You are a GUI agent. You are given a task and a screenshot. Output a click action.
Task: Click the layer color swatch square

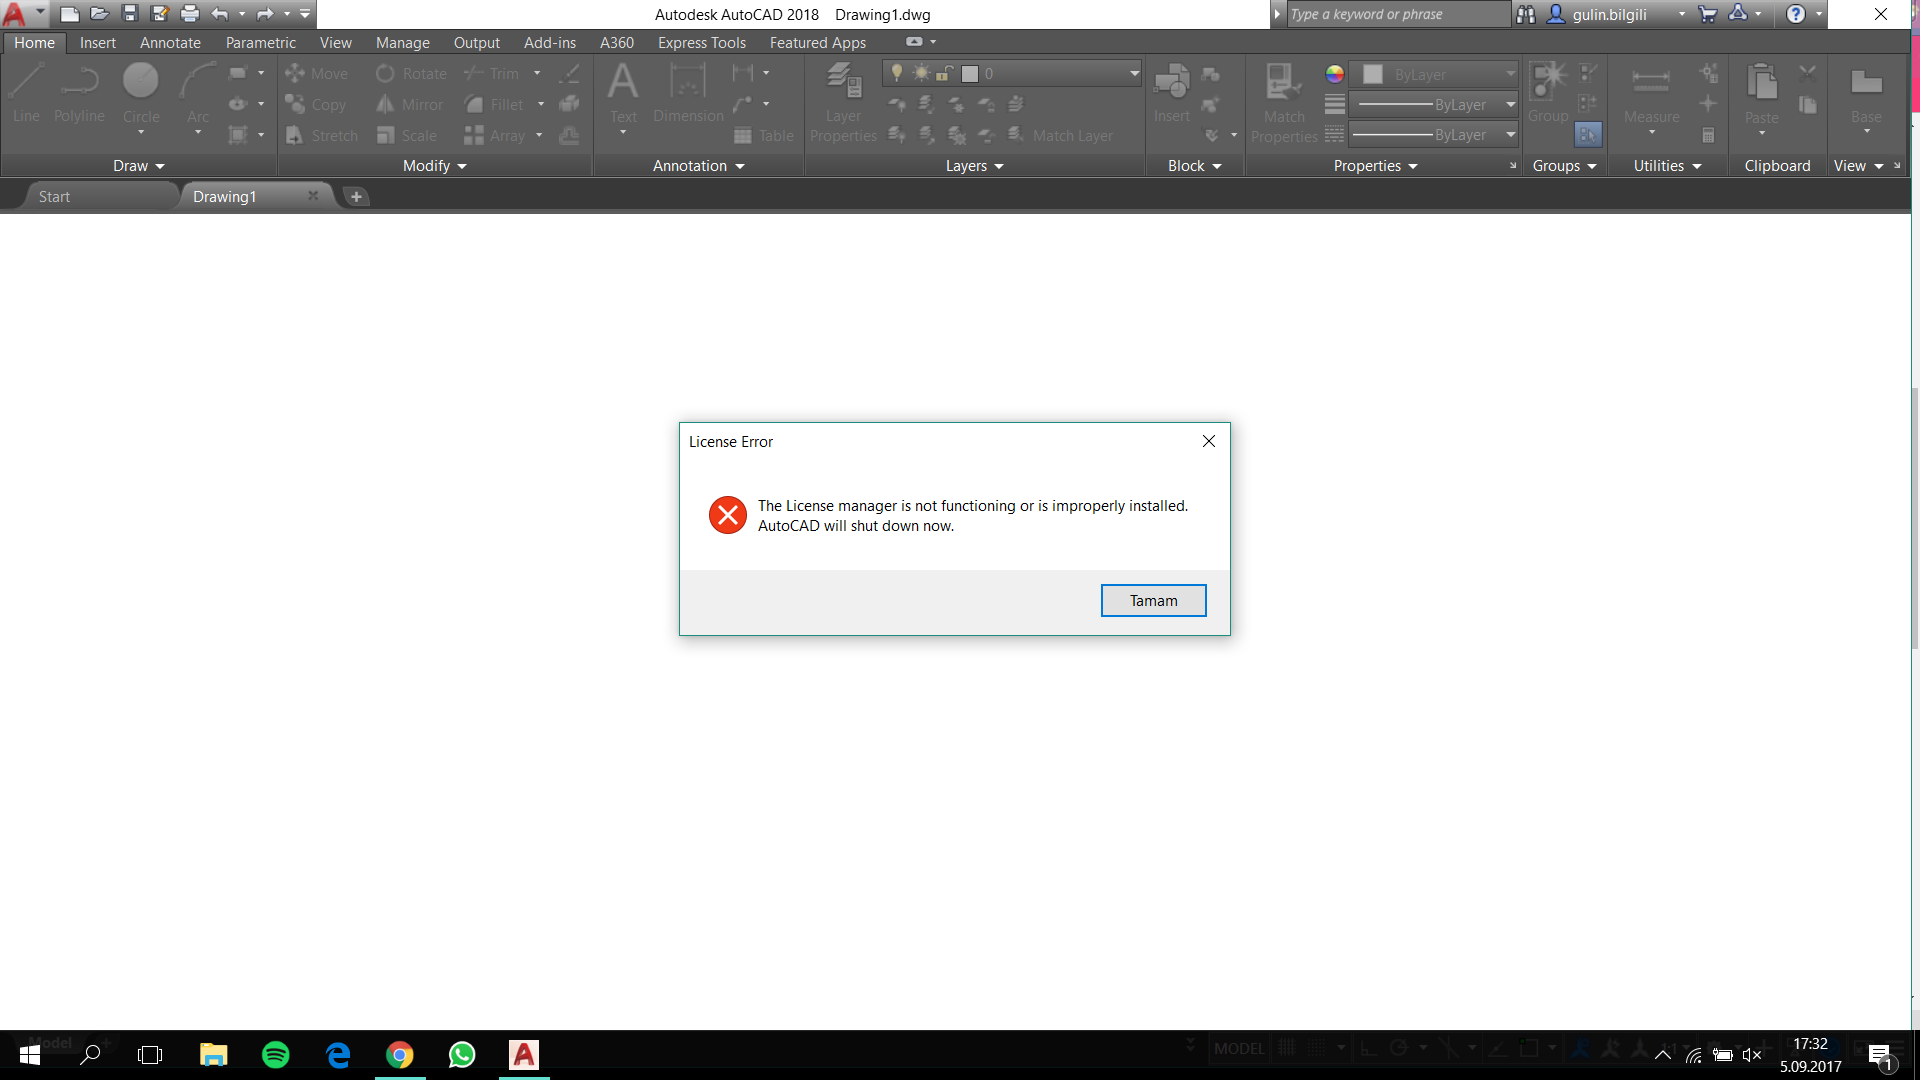point(969,74)
